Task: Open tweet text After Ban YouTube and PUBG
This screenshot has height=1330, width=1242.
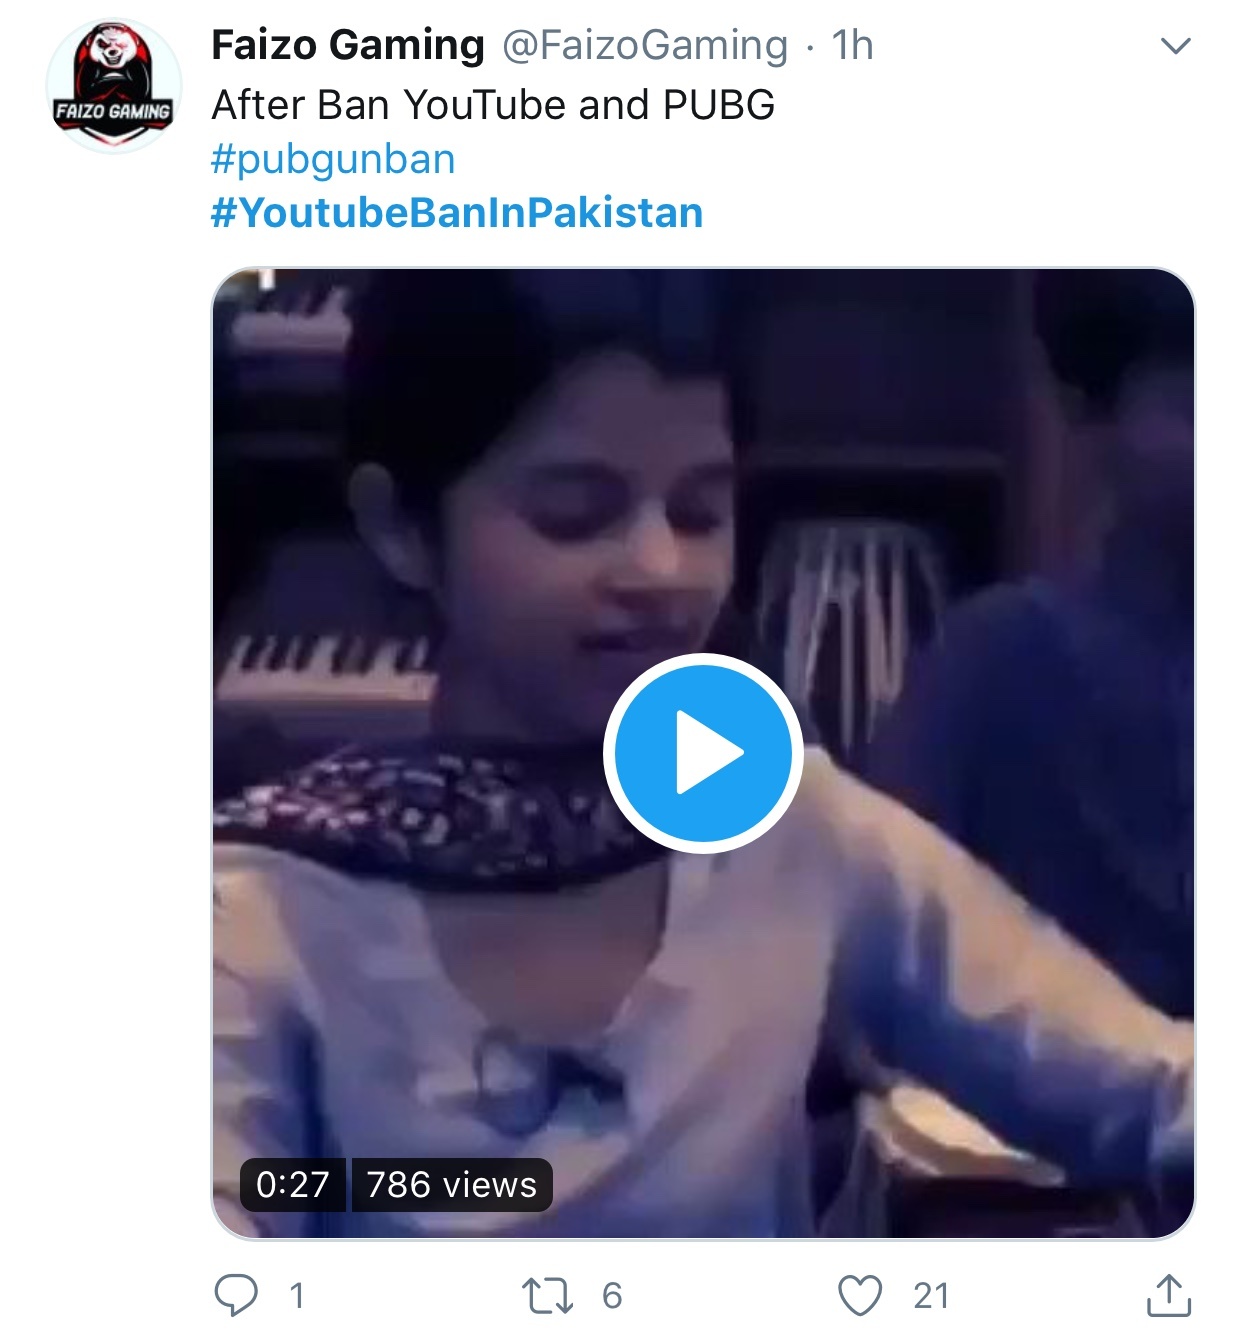Action: point(493,105)
